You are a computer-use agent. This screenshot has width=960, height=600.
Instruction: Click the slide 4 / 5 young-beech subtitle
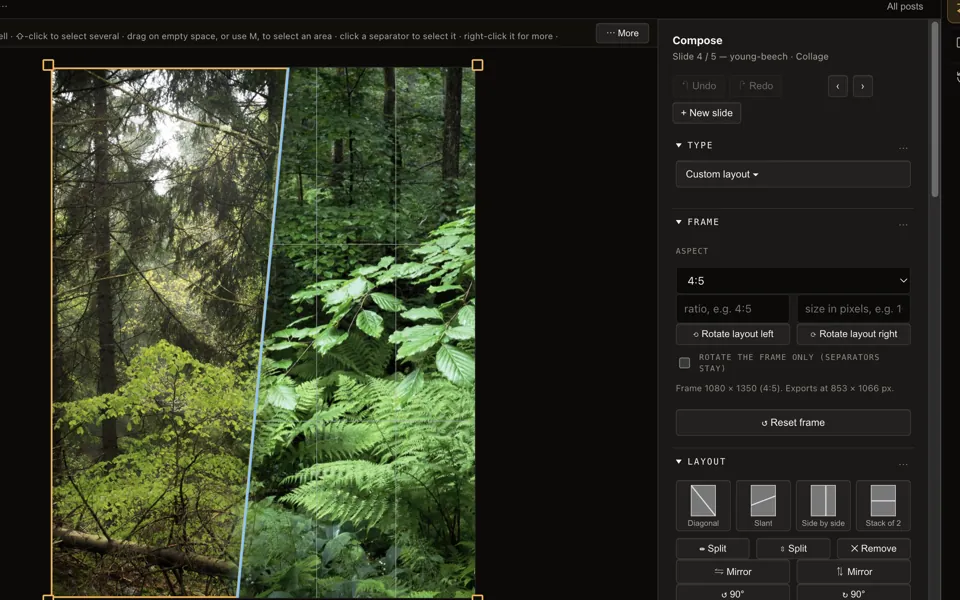(750, 56)
